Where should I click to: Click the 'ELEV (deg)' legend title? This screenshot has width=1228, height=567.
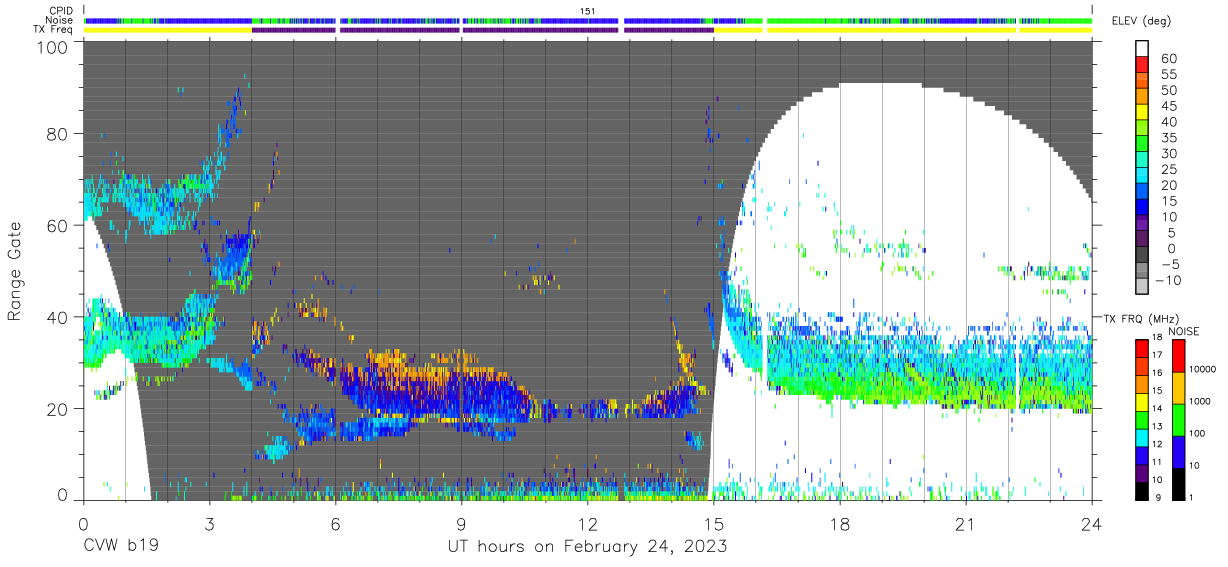click(1142, 21)
